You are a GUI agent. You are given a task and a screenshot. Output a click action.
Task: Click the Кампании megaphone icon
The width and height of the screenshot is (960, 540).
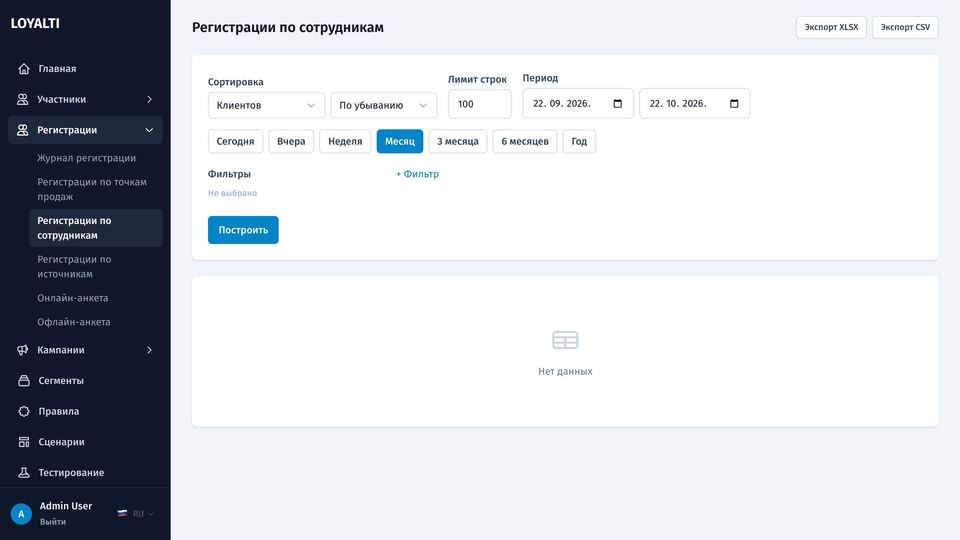23,350
